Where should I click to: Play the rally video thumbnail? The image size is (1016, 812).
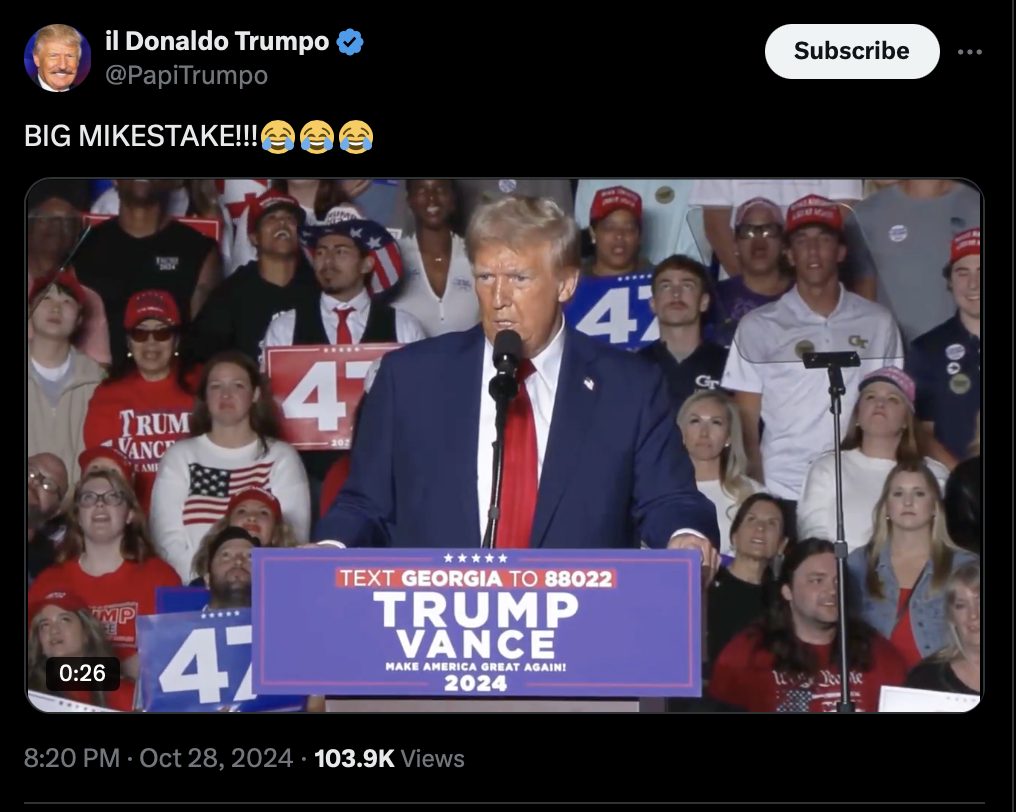504,445
